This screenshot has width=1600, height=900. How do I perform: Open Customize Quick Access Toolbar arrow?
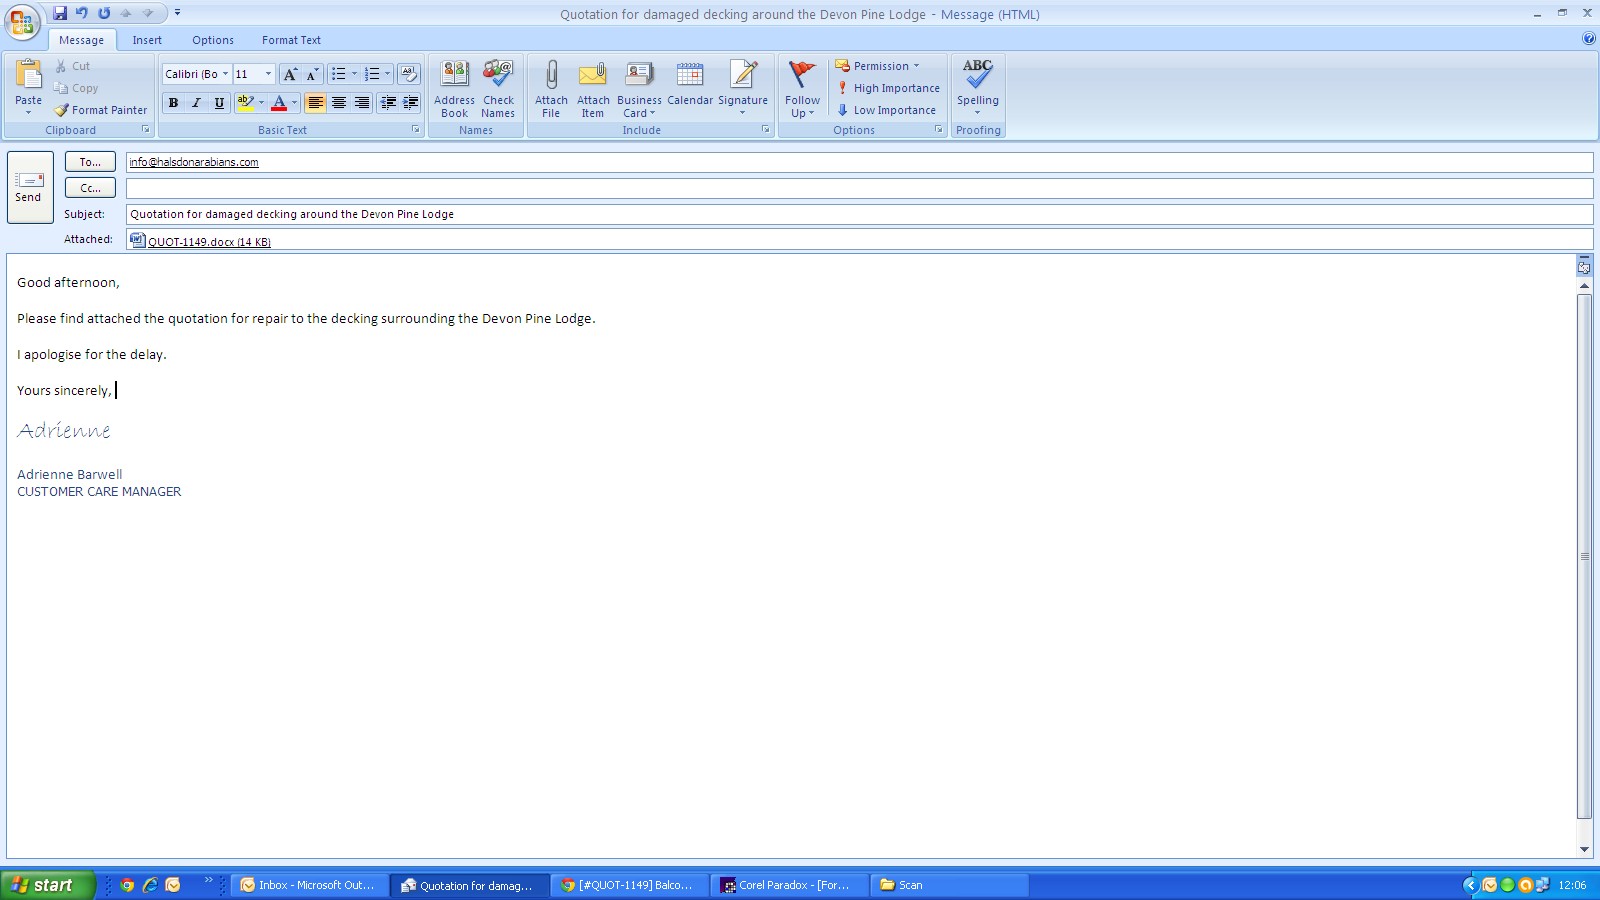click(177, 13)
